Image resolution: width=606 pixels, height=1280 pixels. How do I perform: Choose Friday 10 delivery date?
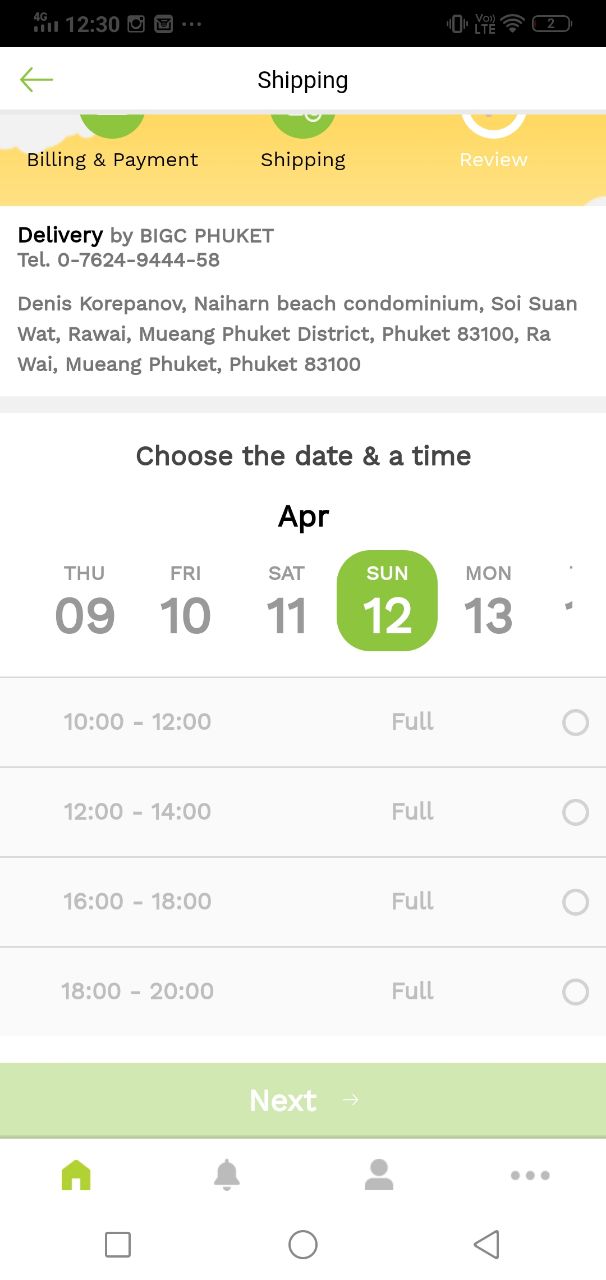[x=186, y=601]
